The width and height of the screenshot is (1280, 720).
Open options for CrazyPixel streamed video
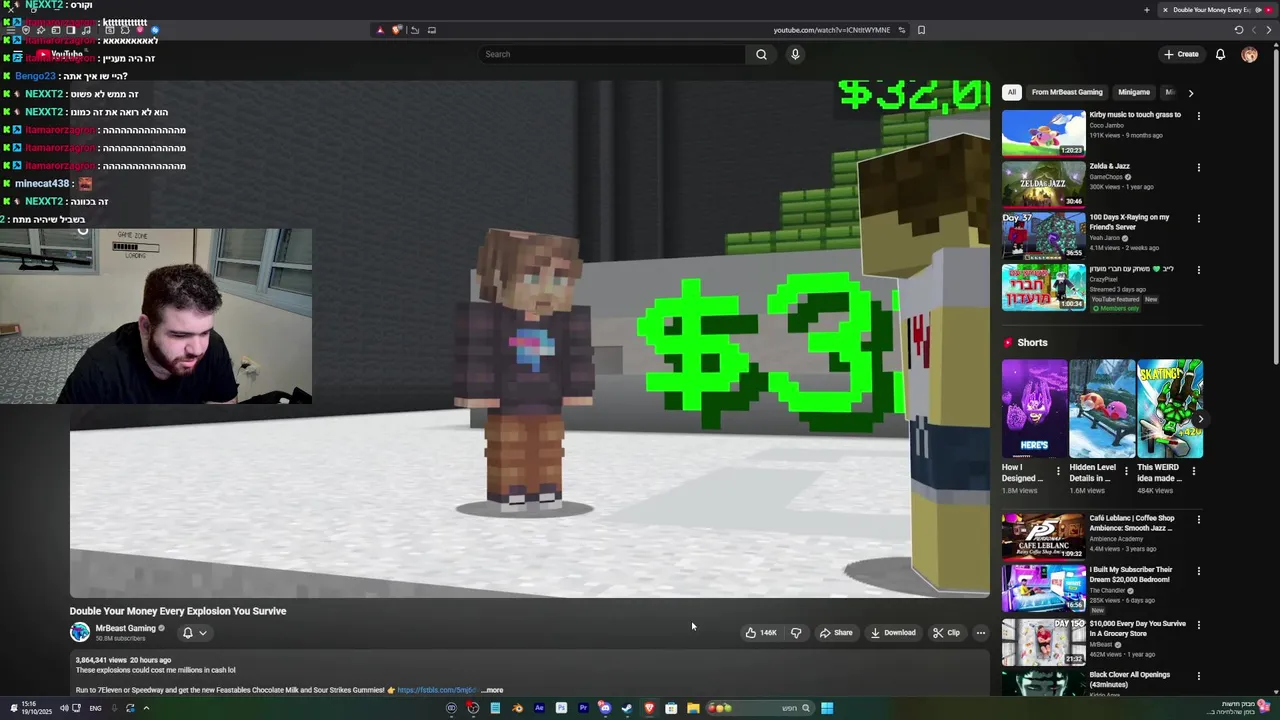point(1198,269)
